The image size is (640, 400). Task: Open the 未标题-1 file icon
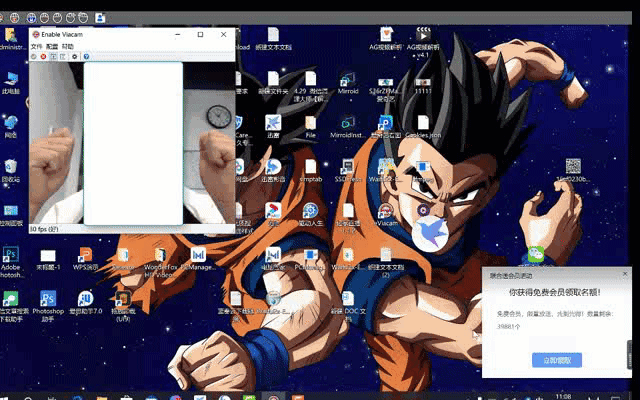coord(48,259)
